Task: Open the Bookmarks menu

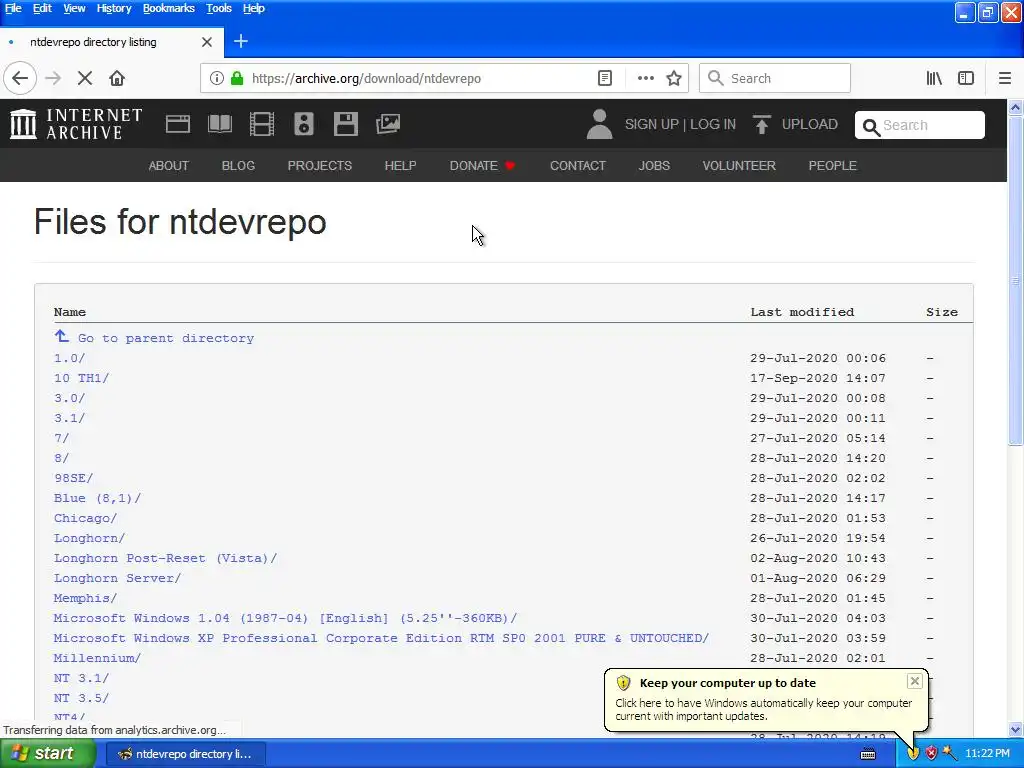Action: pos(168,8)
